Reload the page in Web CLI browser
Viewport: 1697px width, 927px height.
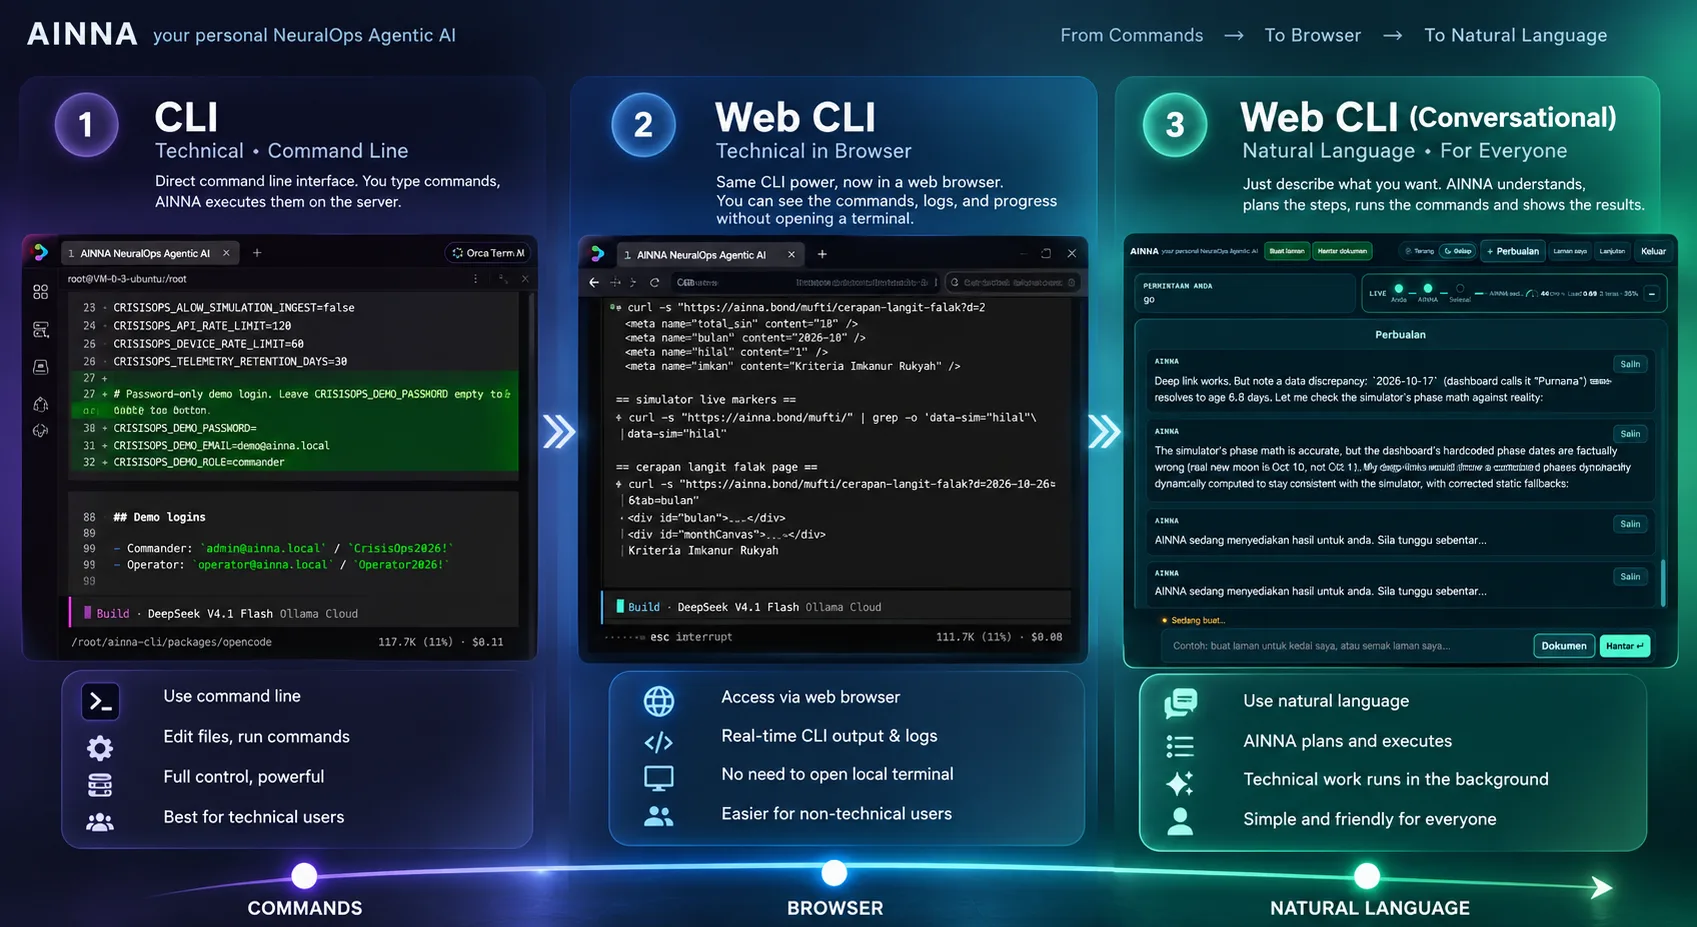click(655, 283)
